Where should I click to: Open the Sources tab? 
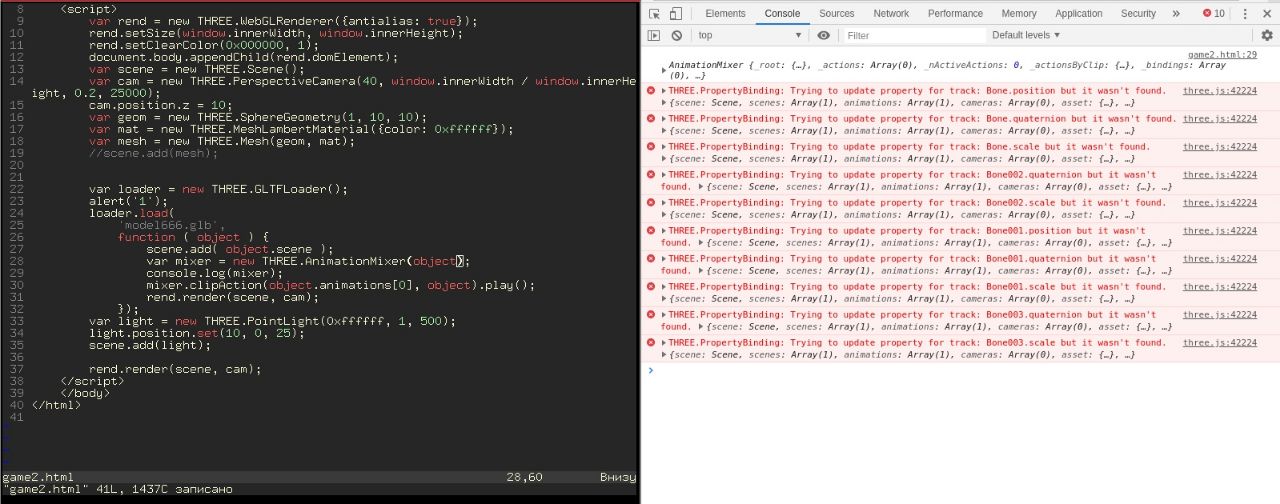pos(836,13)
